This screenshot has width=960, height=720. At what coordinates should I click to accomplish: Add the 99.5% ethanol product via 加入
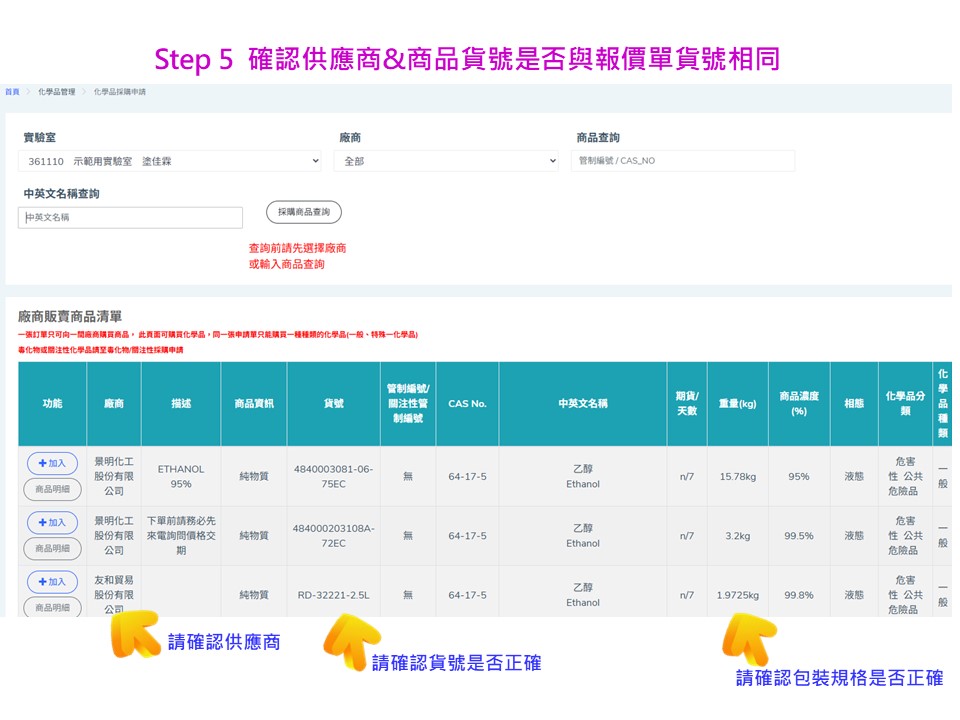52,523
